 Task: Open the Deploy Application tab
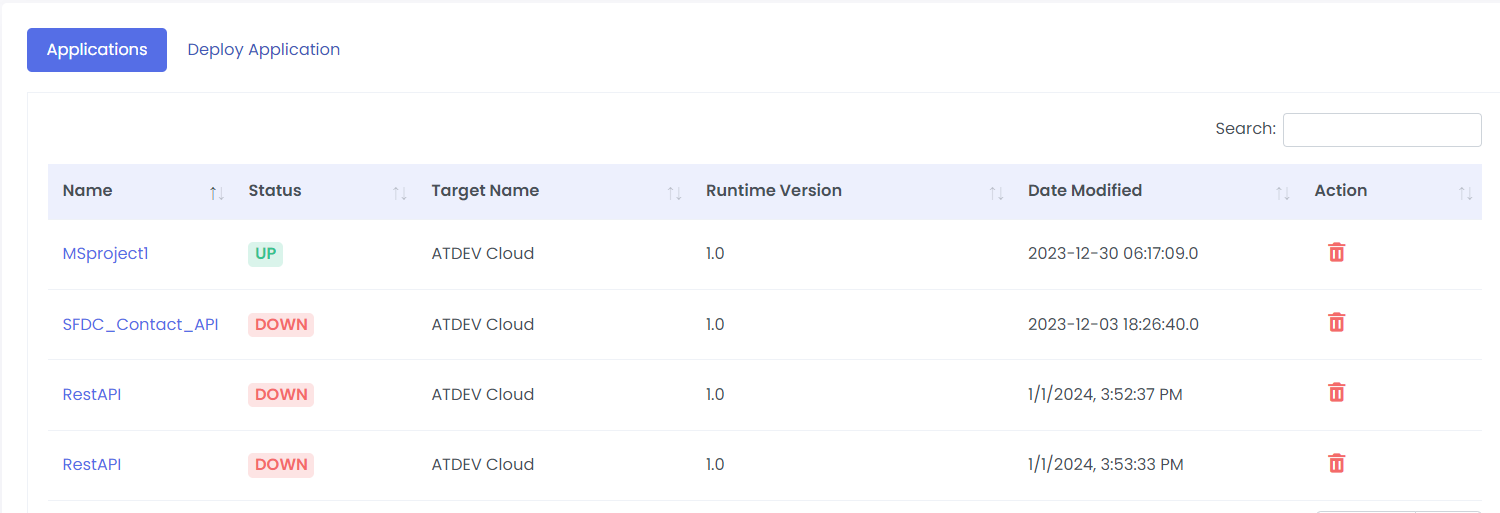click(264, 50)
